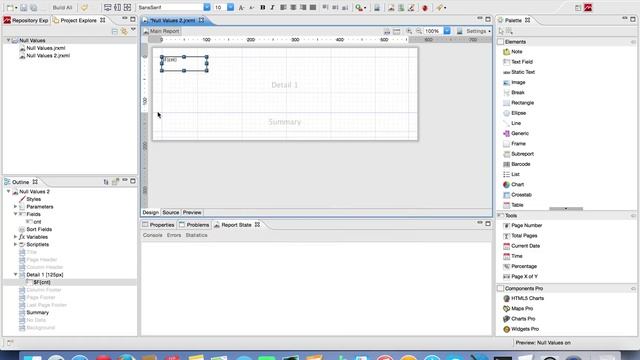Zoom in on the report canvas
Viewport: 640px width, 360px height.
409,31
